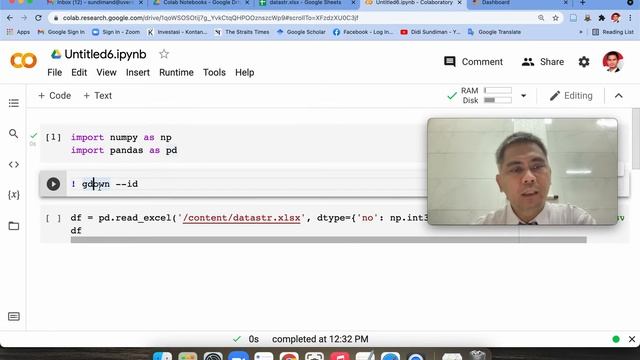The image size is (640, 360).
Task: Open The Straits Times bookmark
Action: tap(242, 32)
